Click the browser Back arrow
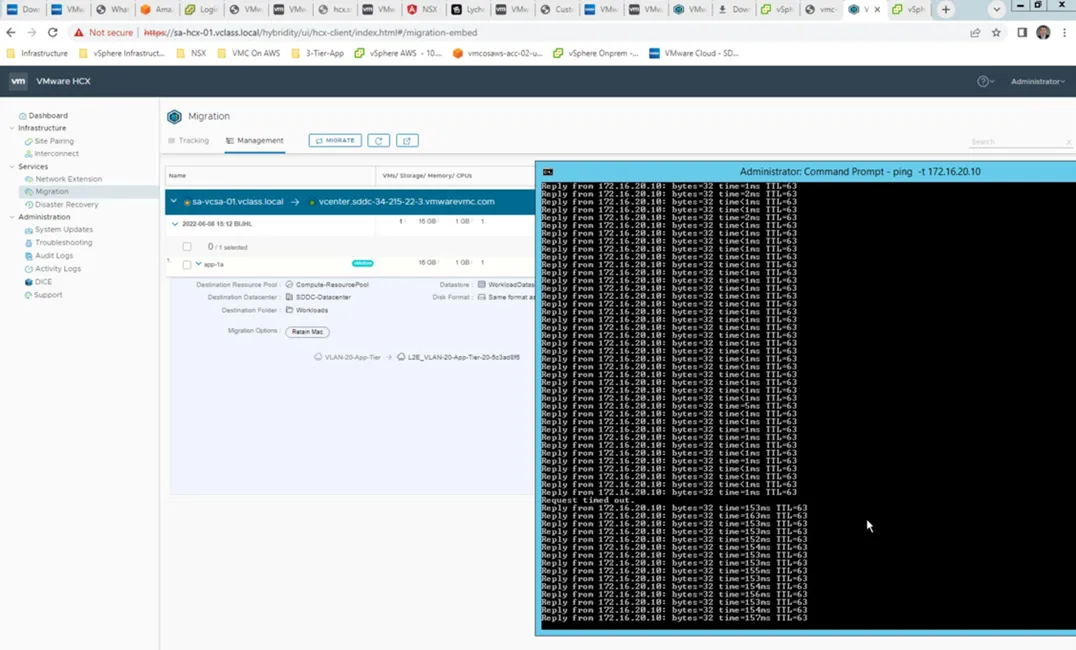The width and height of the screenshot is (1076, 650). 11,32
